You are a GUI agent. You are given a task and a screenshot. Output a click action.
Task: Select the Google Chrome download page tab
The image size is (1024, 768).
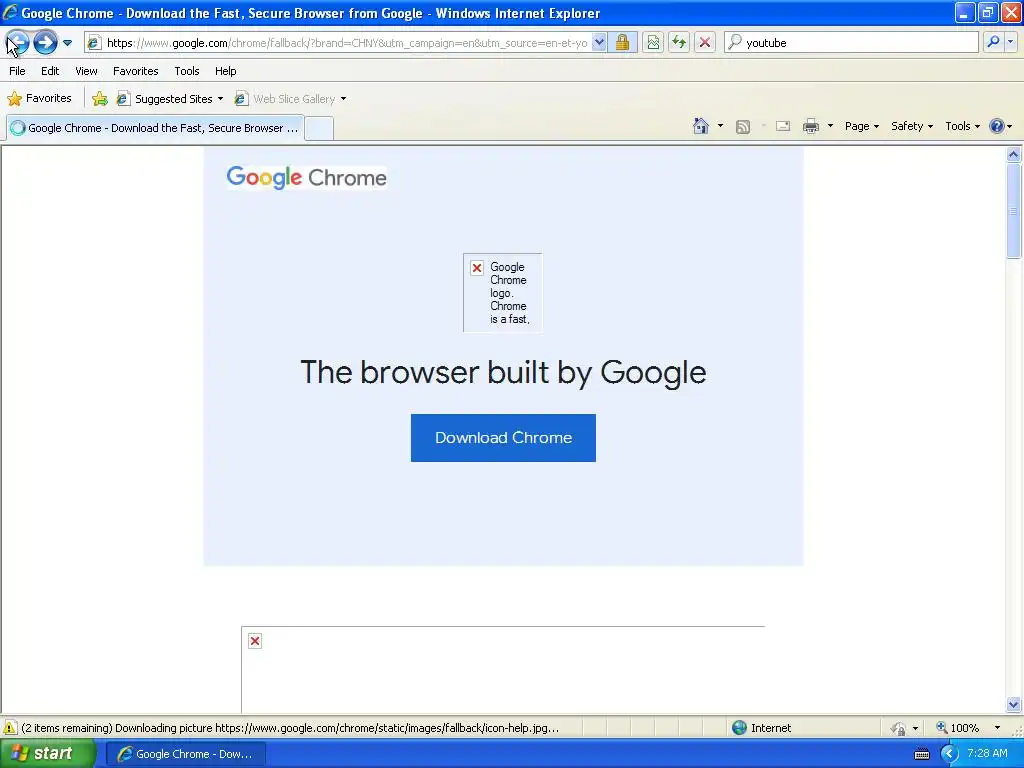click(155, 128)
